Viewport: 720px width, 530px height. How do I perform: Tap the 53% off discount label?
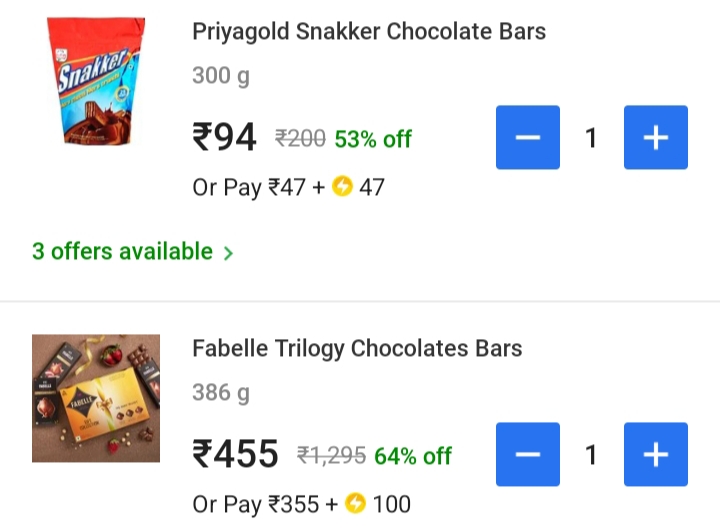373,139
